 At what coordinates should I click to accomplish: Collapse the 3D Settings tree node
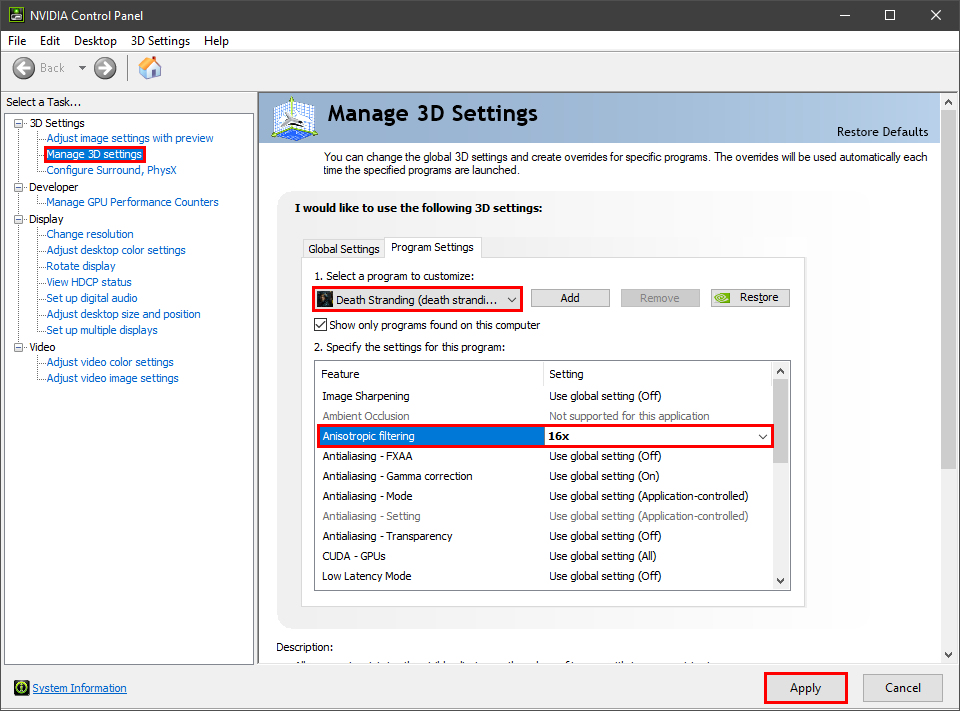19,123
